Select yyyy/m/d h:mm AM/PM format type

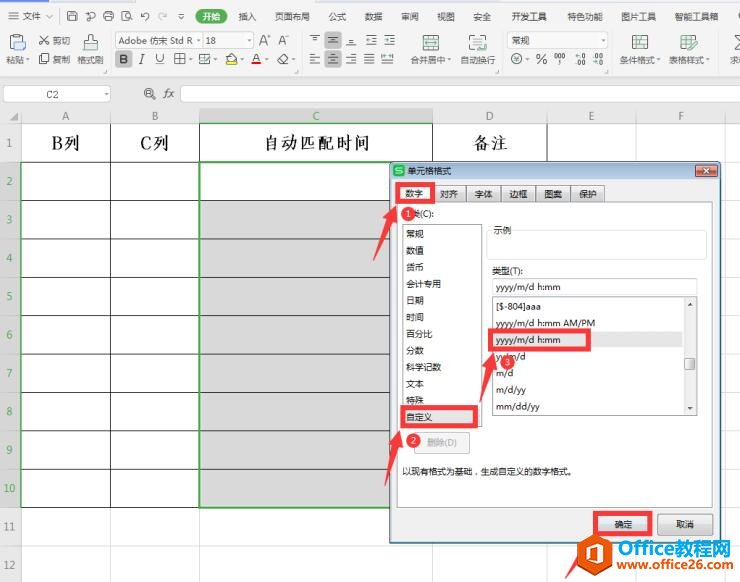(588, 323)
